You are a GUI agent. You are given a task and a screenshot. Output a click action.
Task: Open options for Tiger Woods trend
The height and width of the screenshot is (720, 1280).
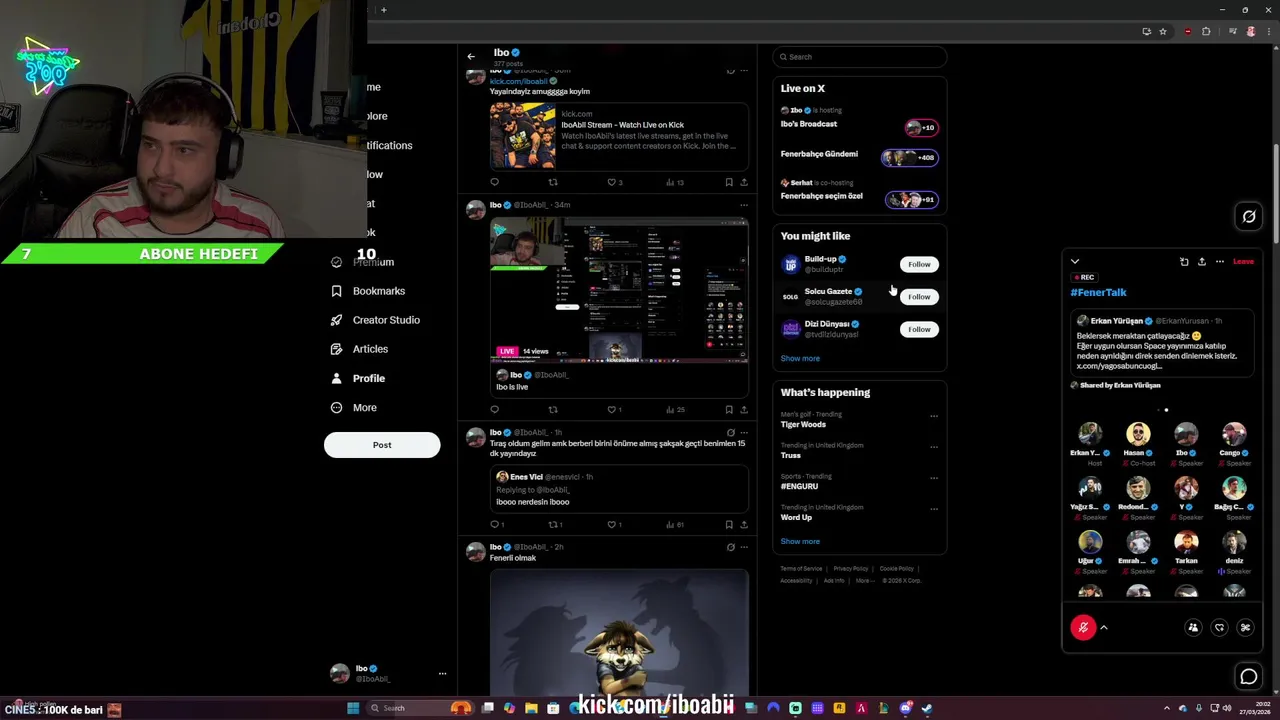(934, 415)
